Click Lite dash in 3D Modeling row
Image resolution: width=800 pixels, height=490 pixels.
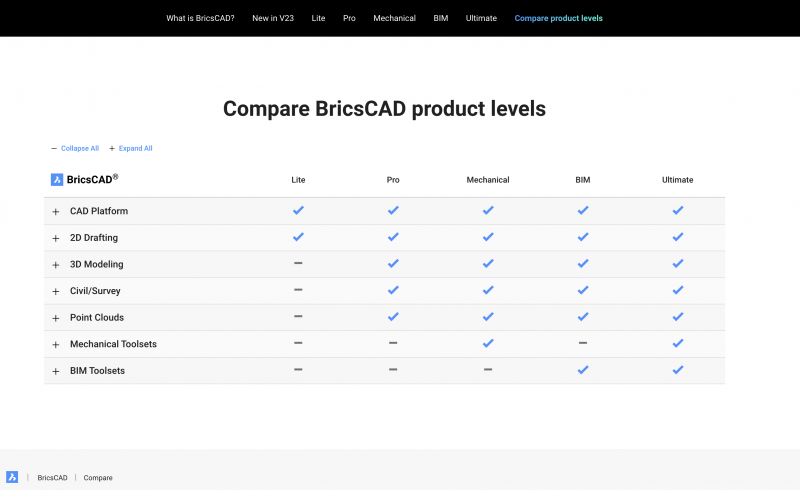tap(298, 263)
